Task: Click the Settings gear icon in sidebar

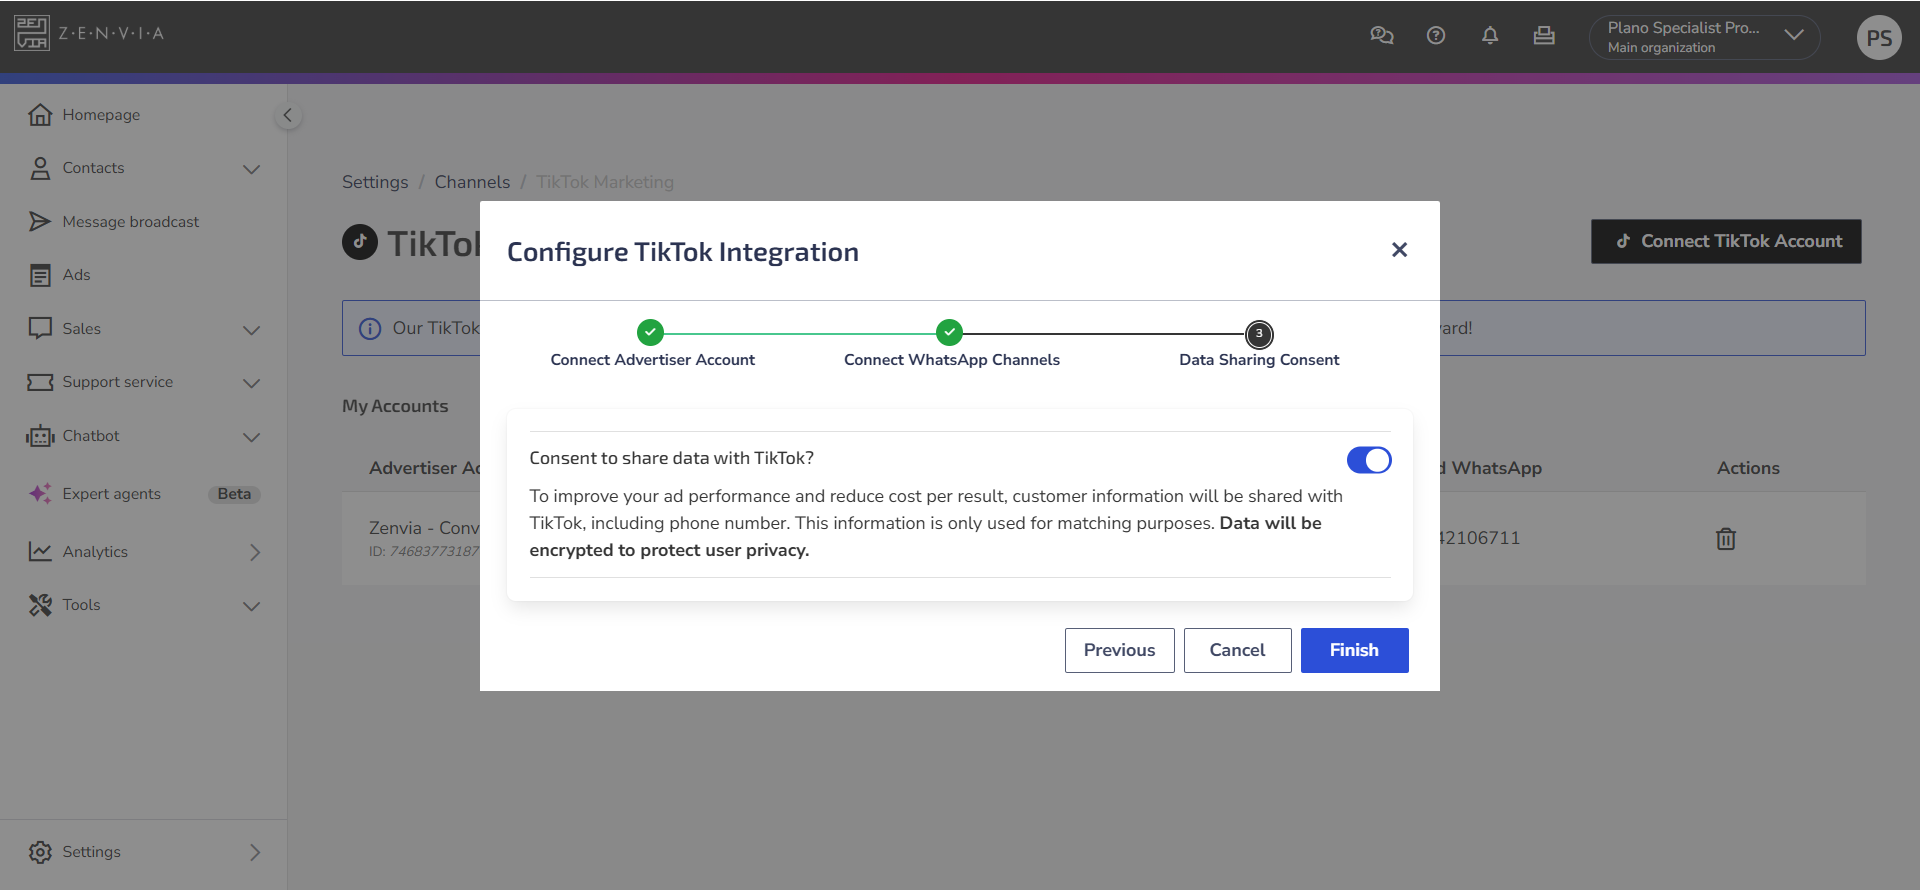Action: pyautogui.click(x=40, y=852)
